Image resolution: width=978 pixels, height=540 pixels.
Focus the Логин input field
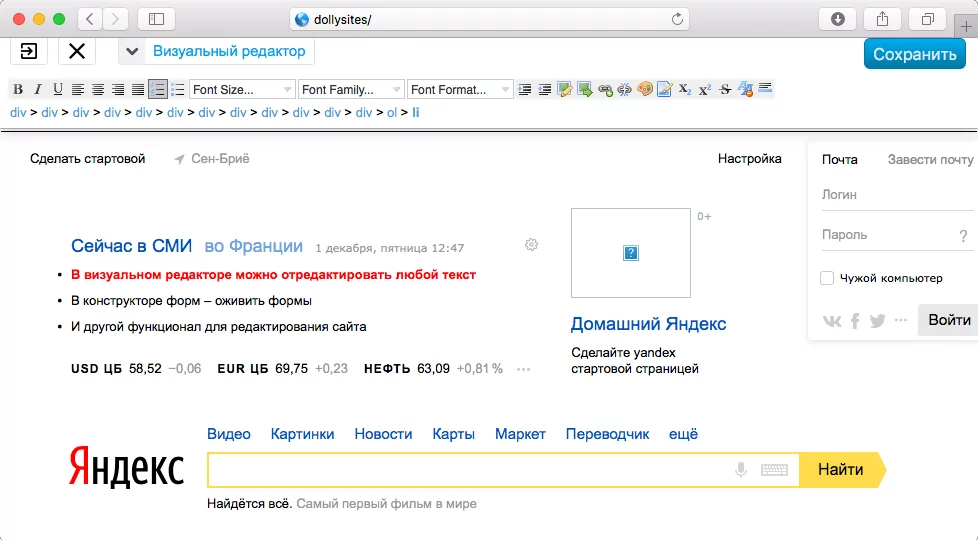point(897,195)
